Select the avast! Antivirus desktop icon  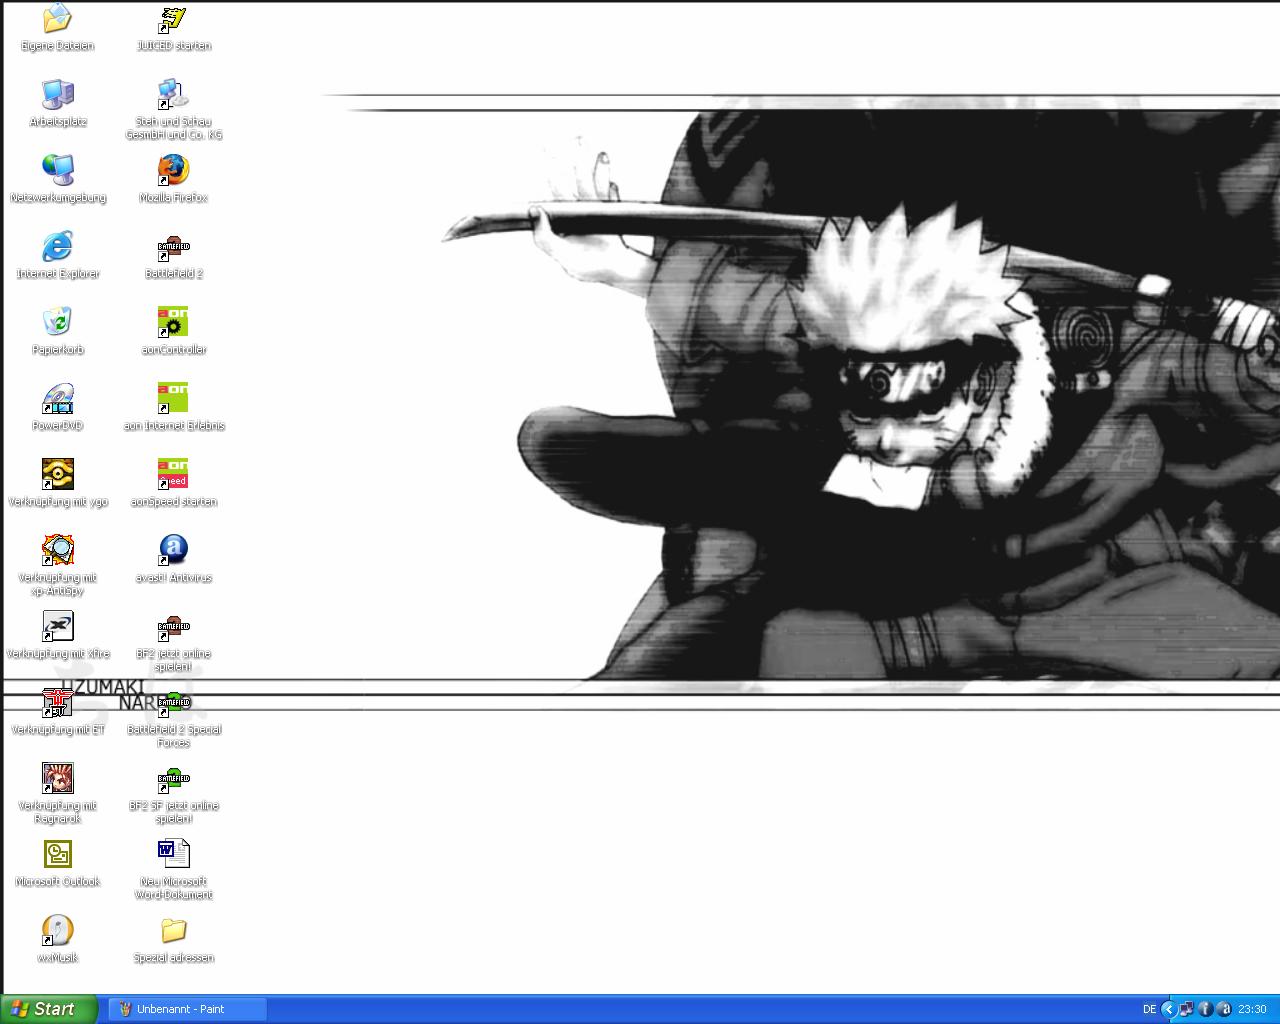click(174, 550)
